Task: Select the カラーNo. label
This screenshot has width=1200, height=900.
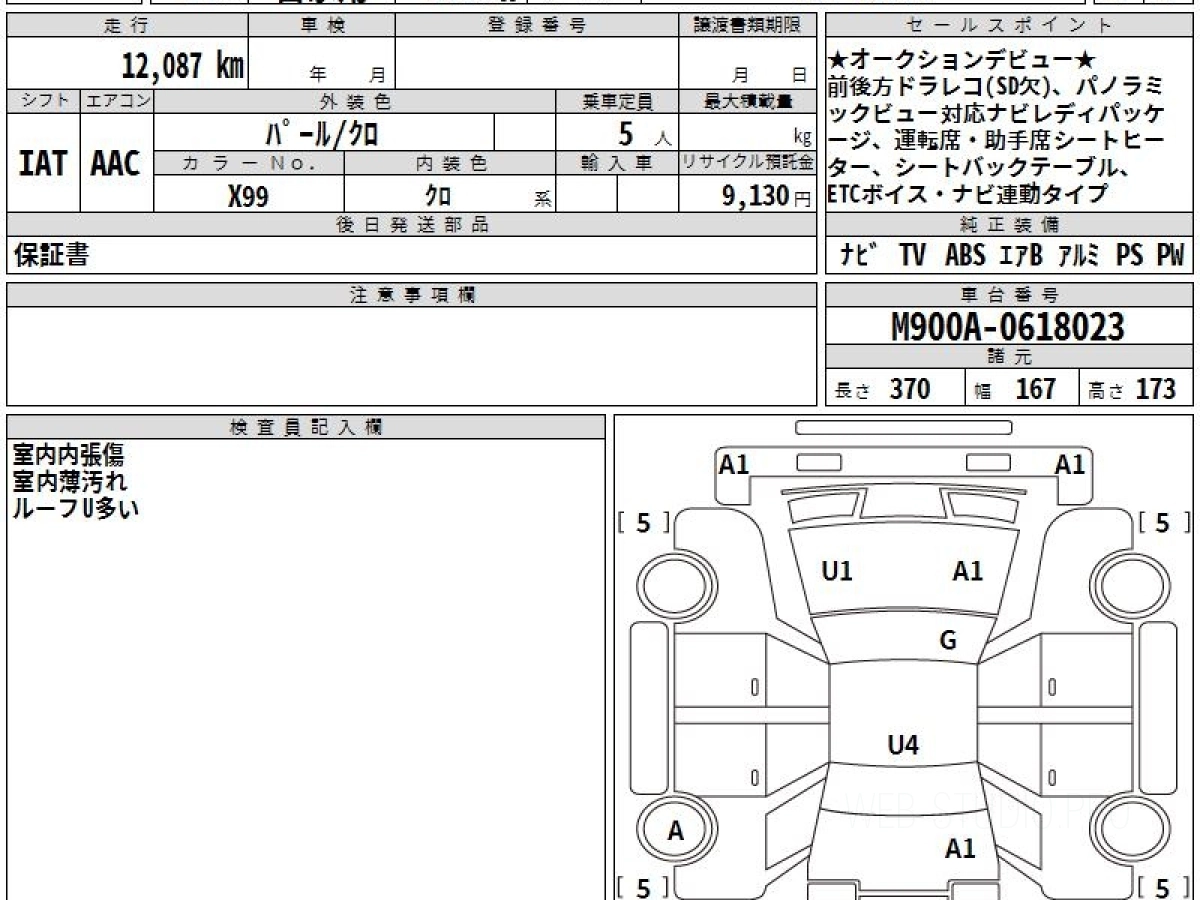Action: coord(249,163)
